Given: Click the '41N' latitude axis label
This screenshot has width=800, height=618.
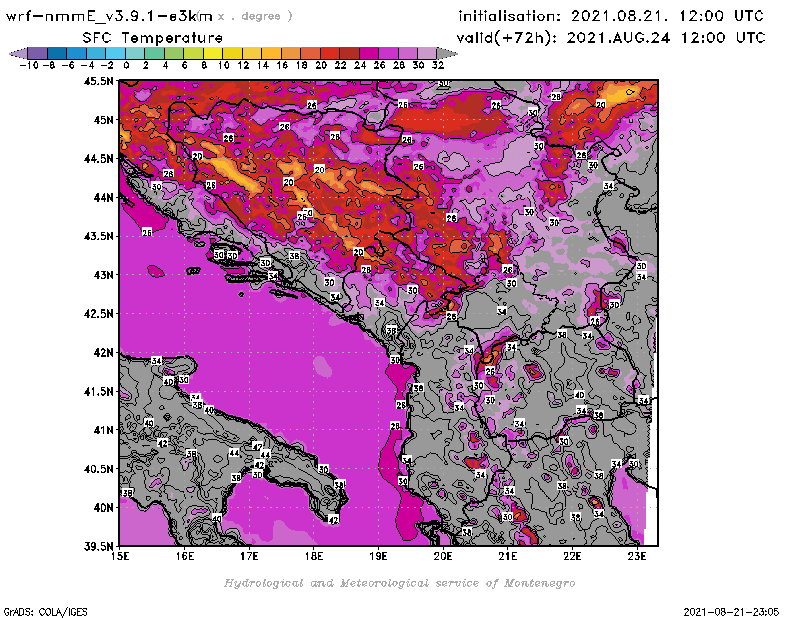Looking at the screenshot, I should point(103,430).
